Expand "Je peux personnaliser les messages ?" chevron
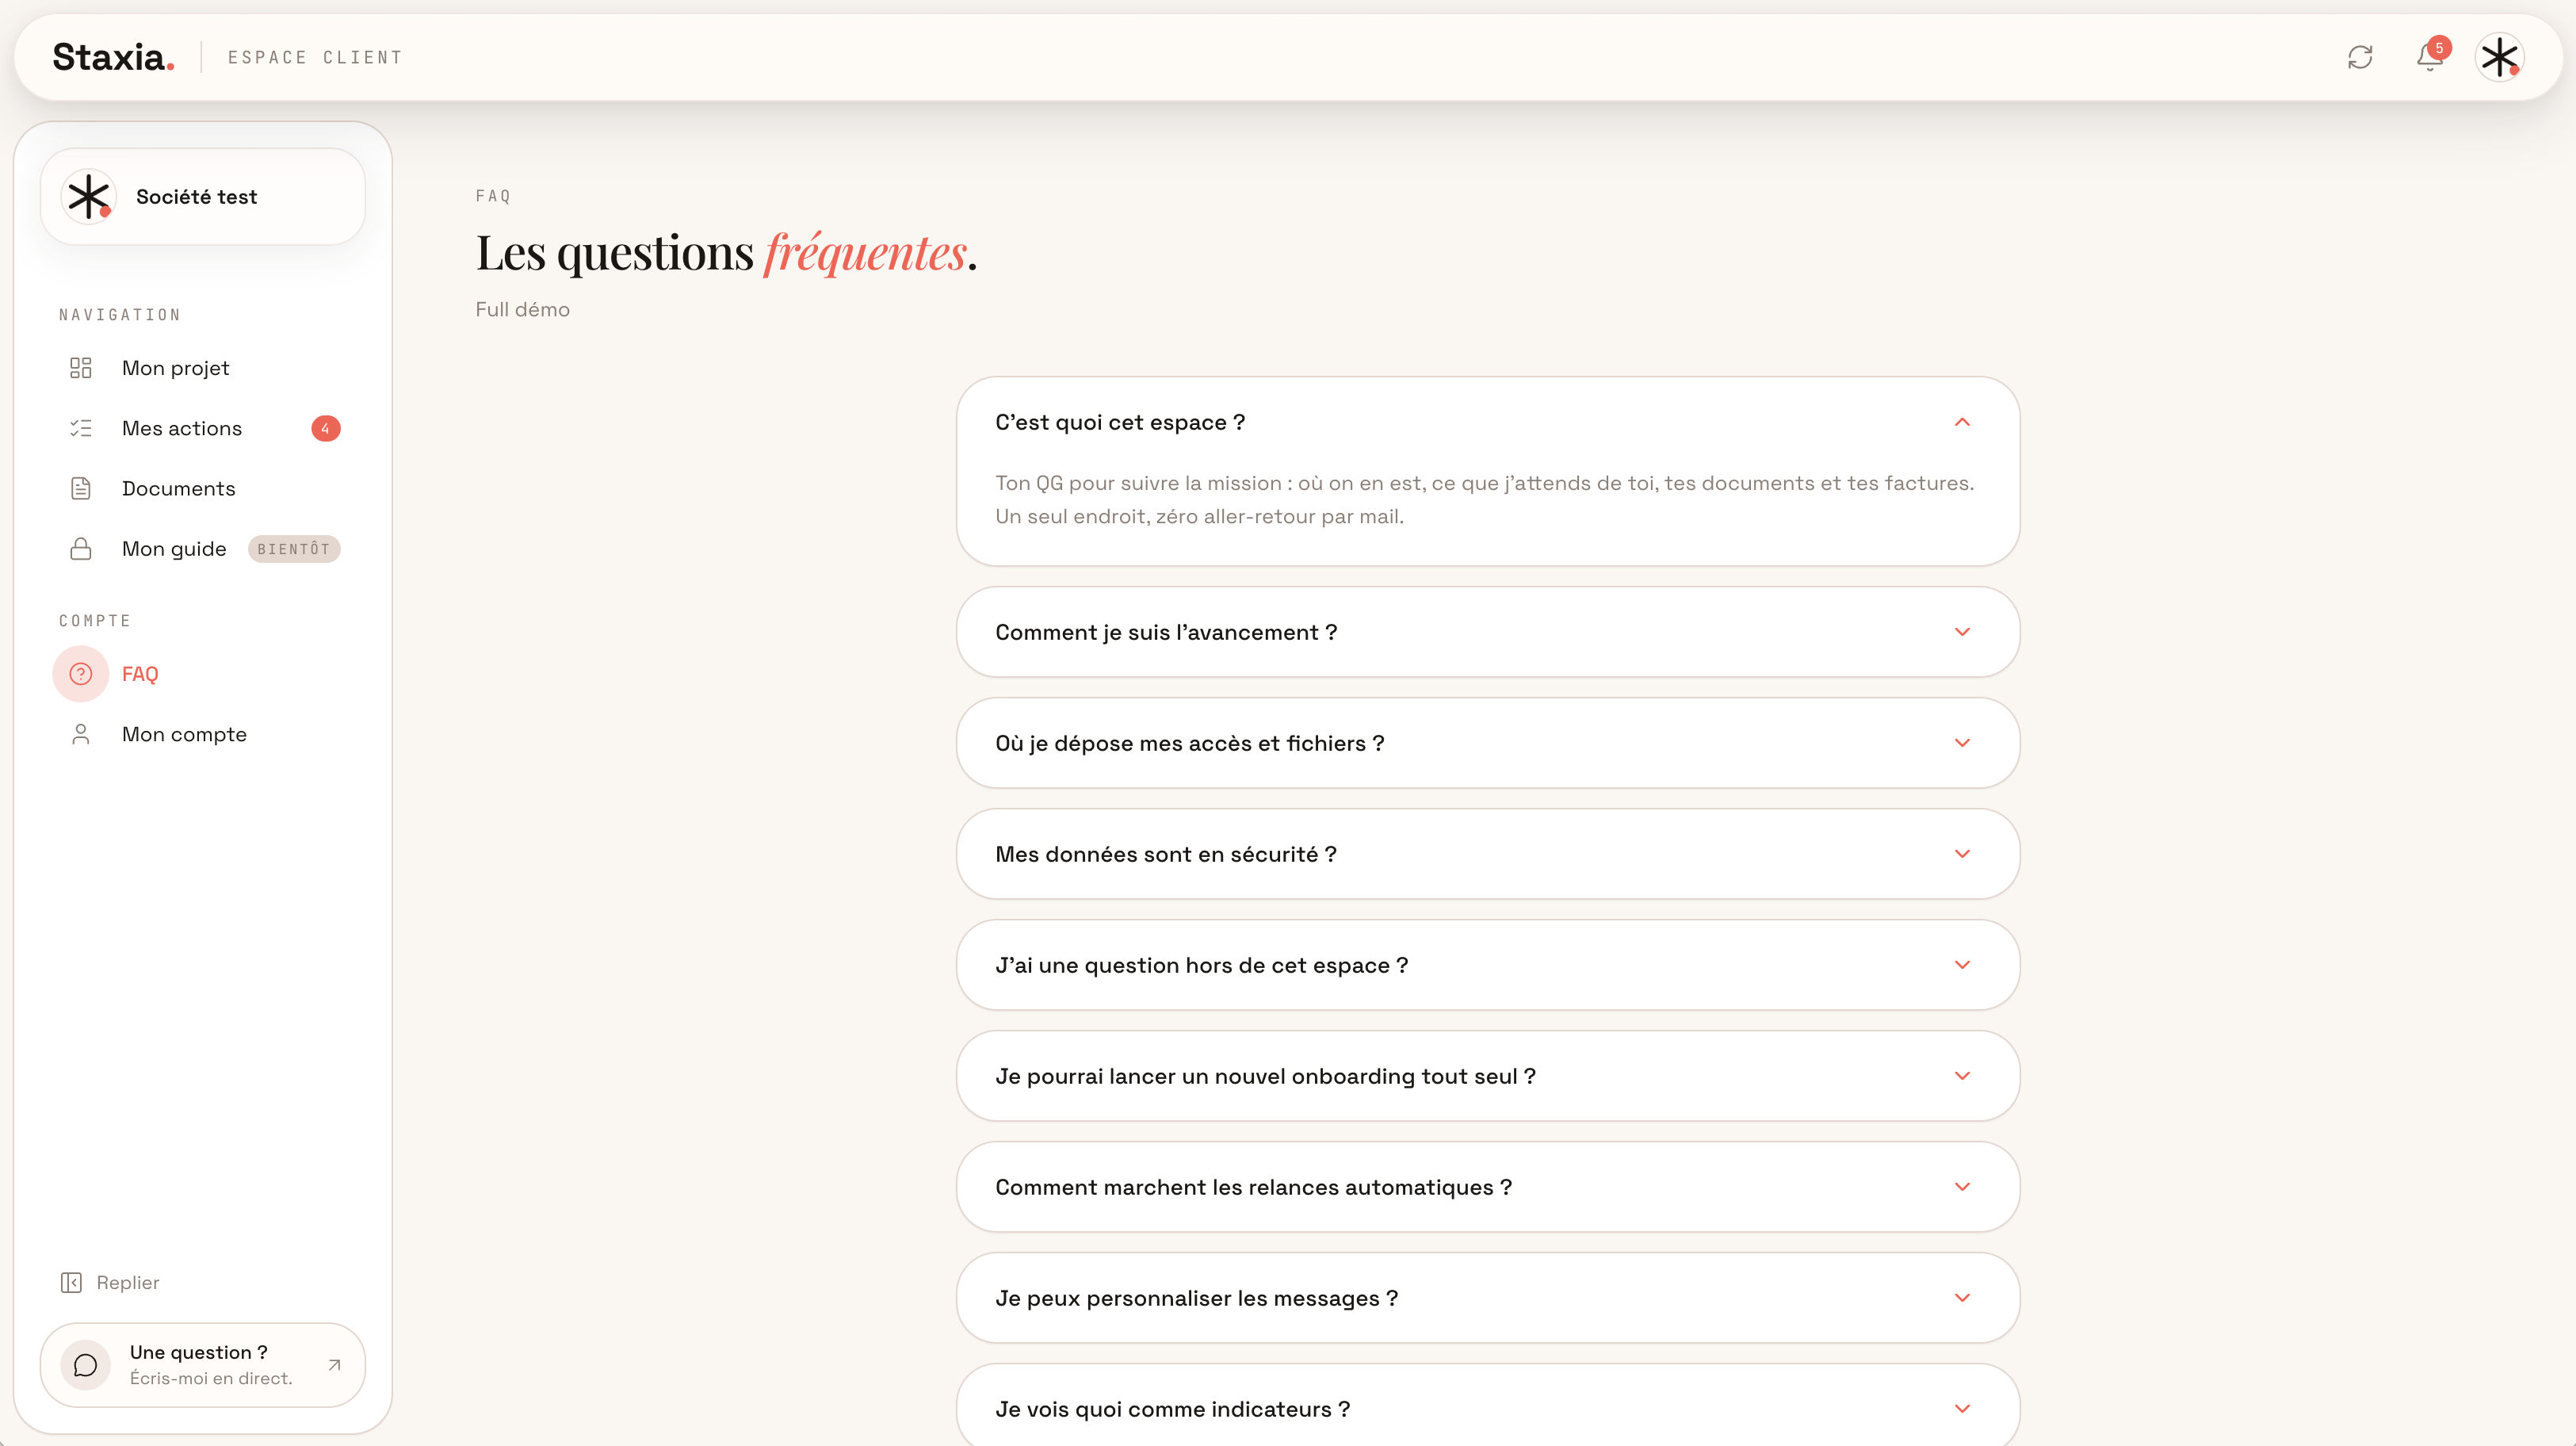Screen dimensions: 2576x1446 pyautogui.click(x=1962, y=1298)
